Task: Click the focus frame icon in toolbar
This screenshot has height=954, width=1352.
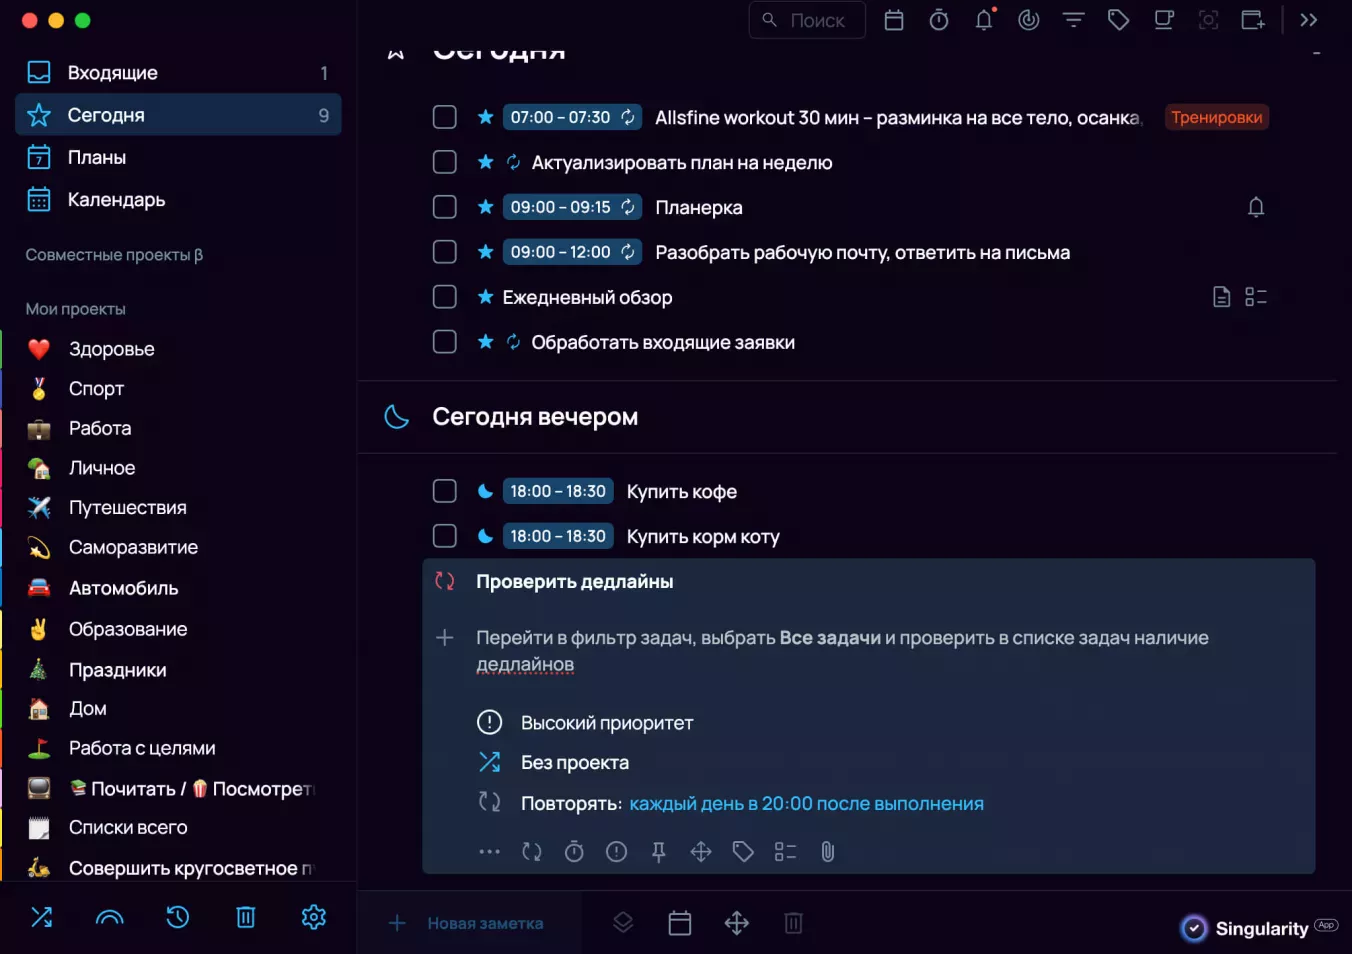Action: click(1209, 20)
